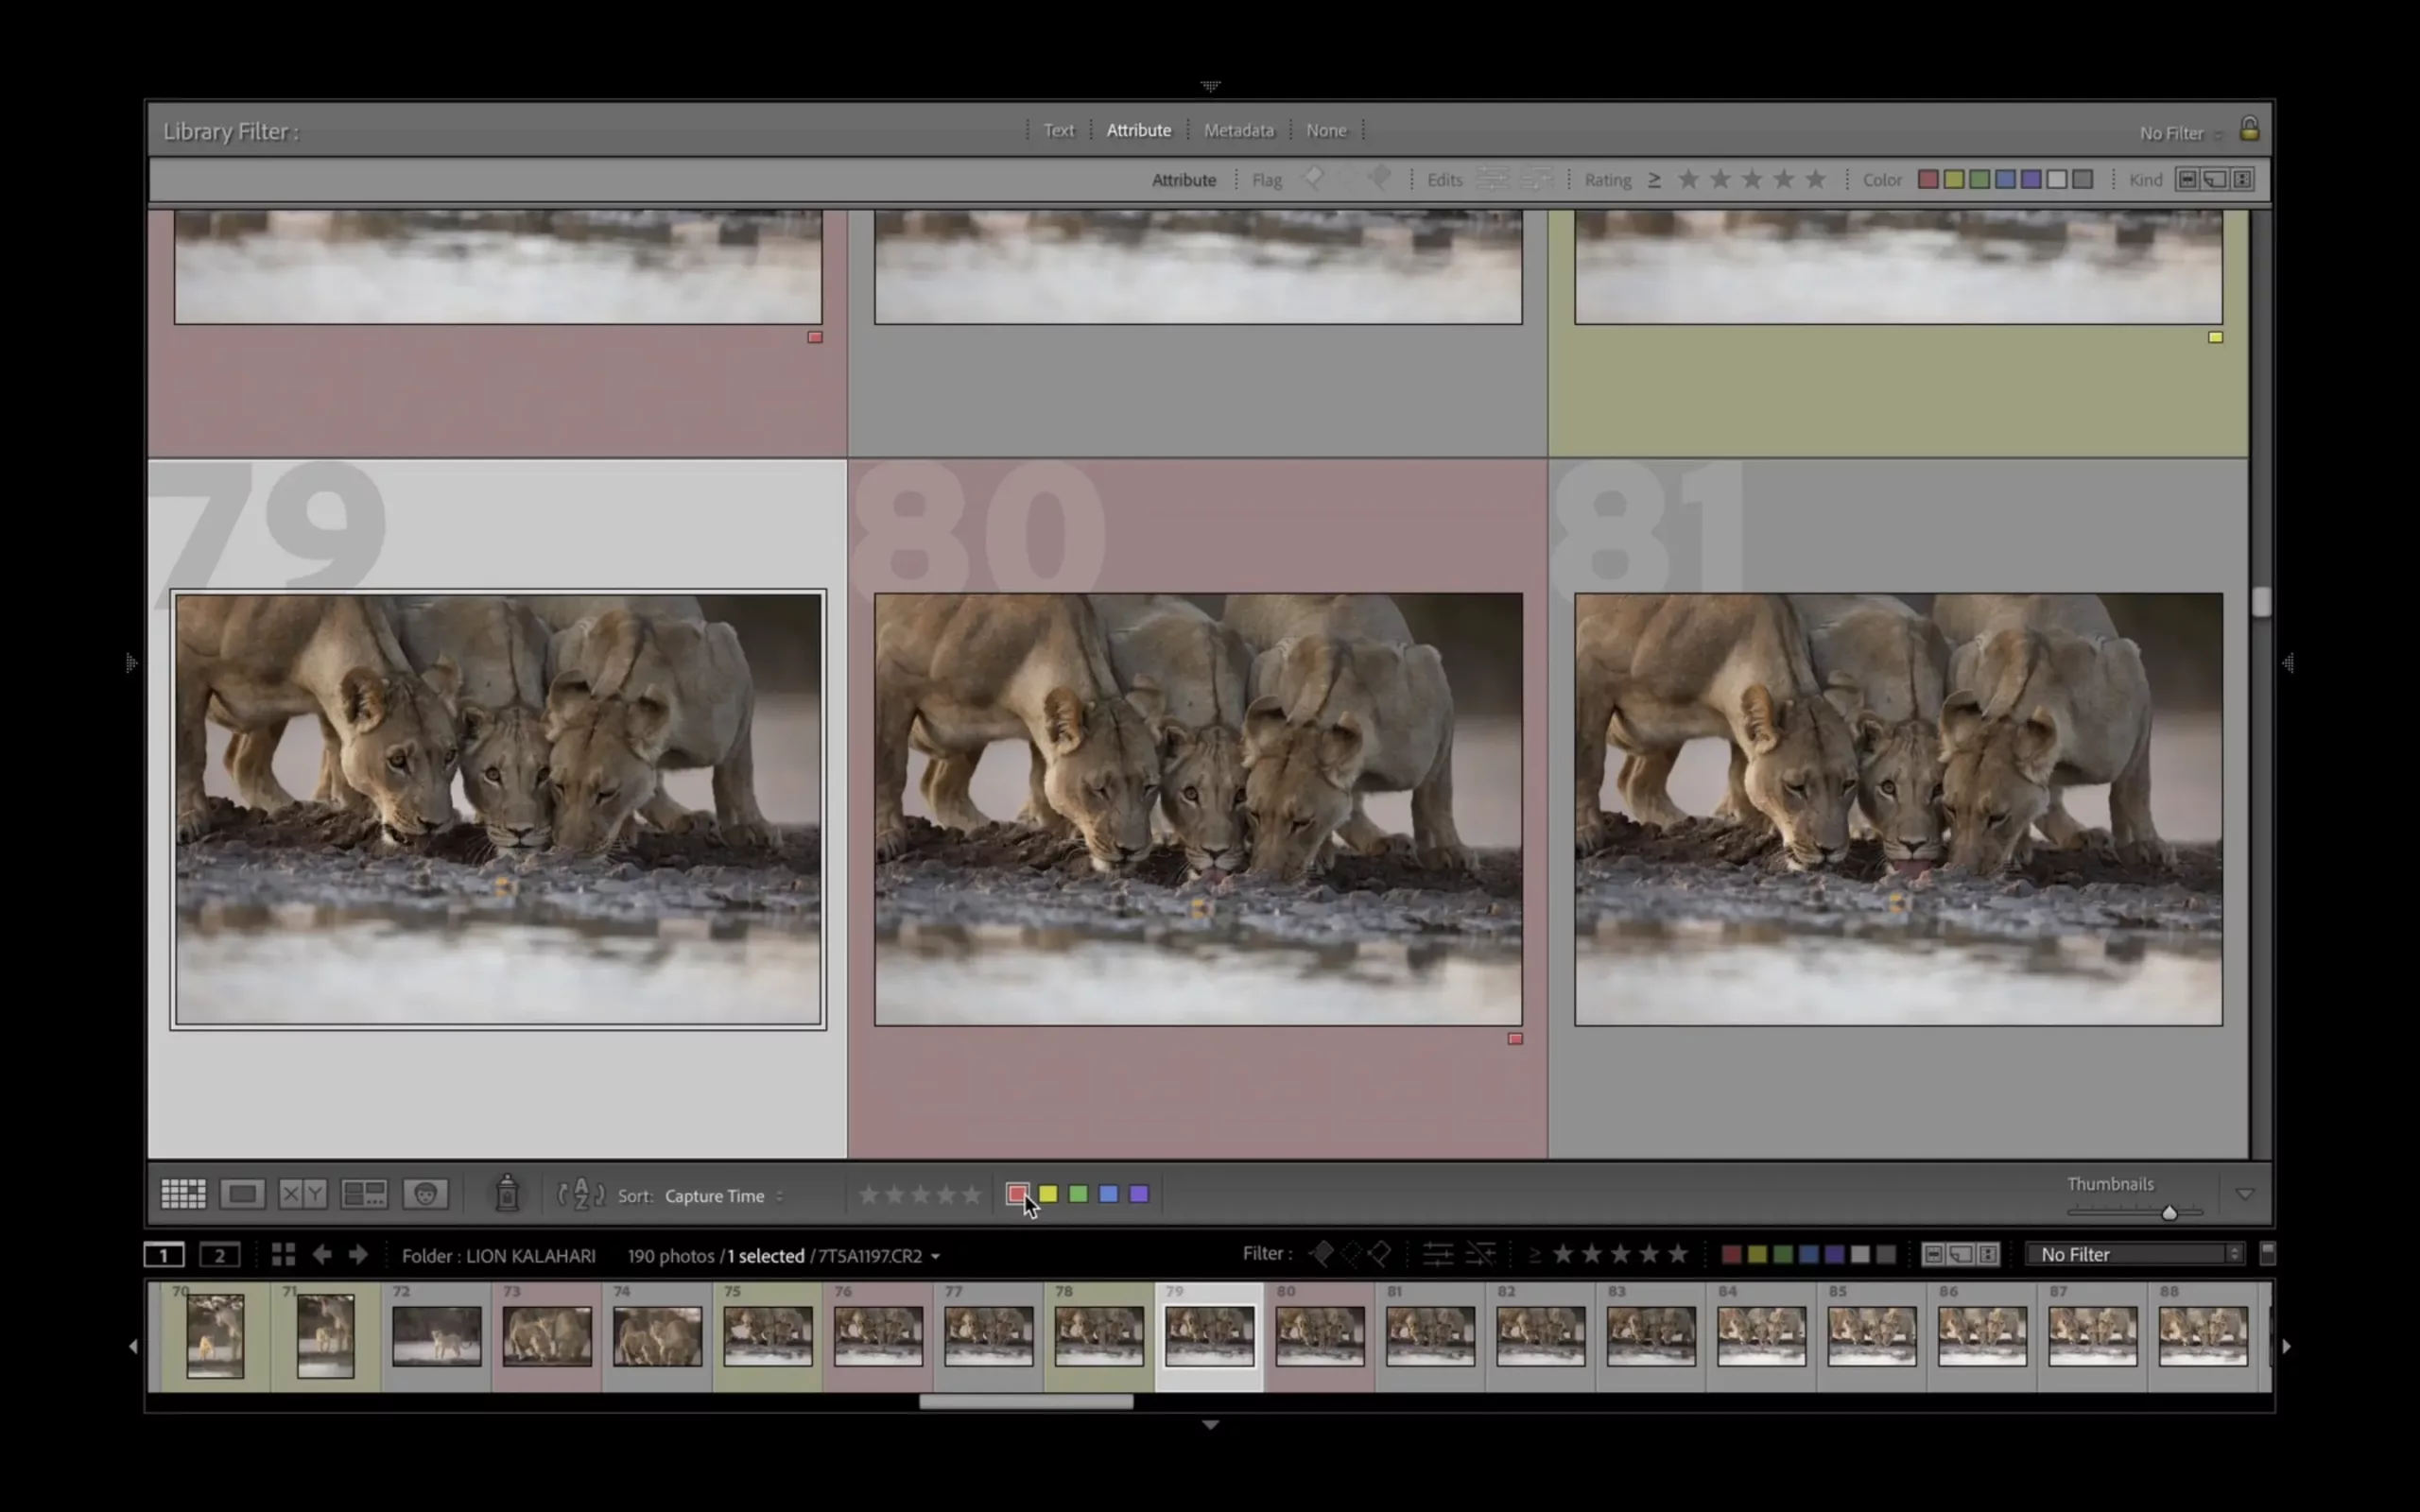The width and height of the screenshot is (2420, 1512).
Task: Toggle videos Kind filter
Action: click(2243, 179)
